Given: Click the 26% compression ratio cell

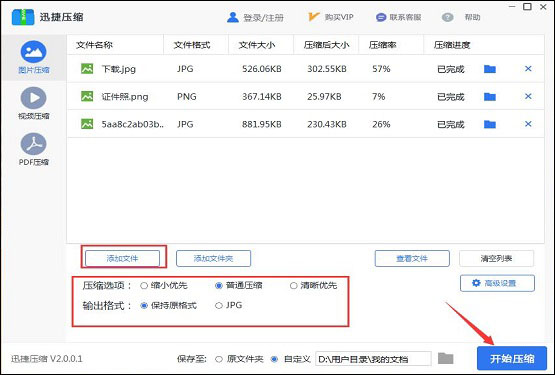Looking at the screenshot, I should coord(381,124).
